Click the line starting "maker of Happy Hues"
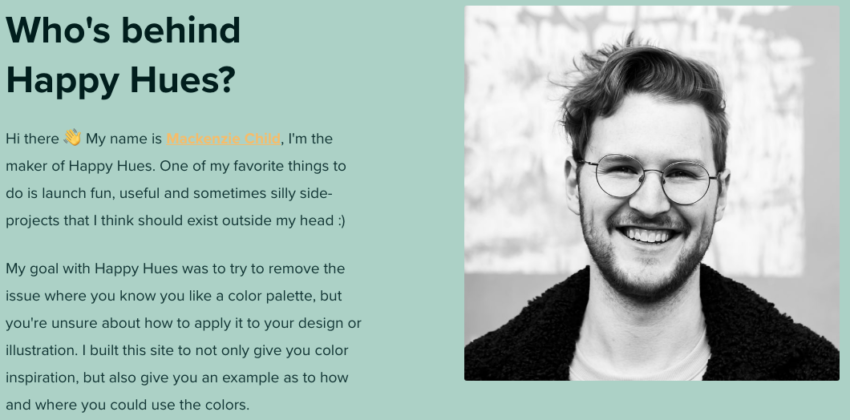 (175, 165)
